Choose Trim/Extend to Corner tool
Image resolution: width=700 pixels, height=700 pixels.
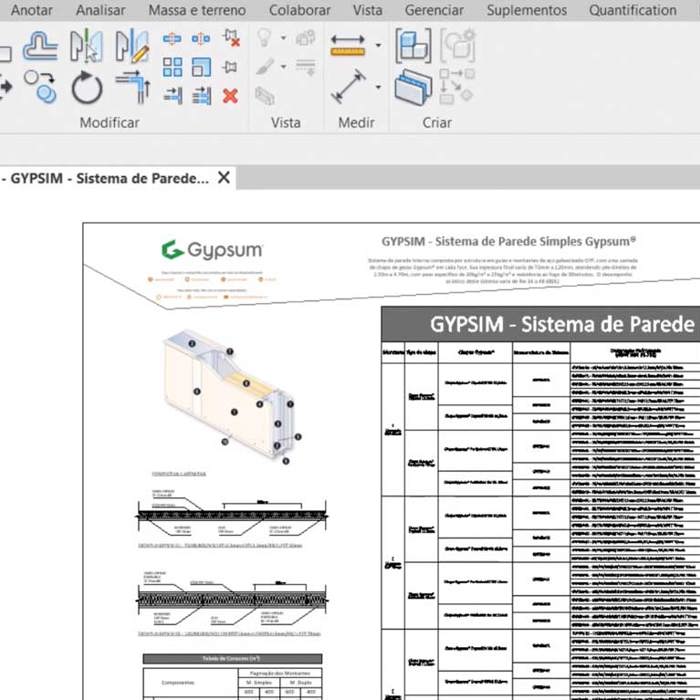133,87
